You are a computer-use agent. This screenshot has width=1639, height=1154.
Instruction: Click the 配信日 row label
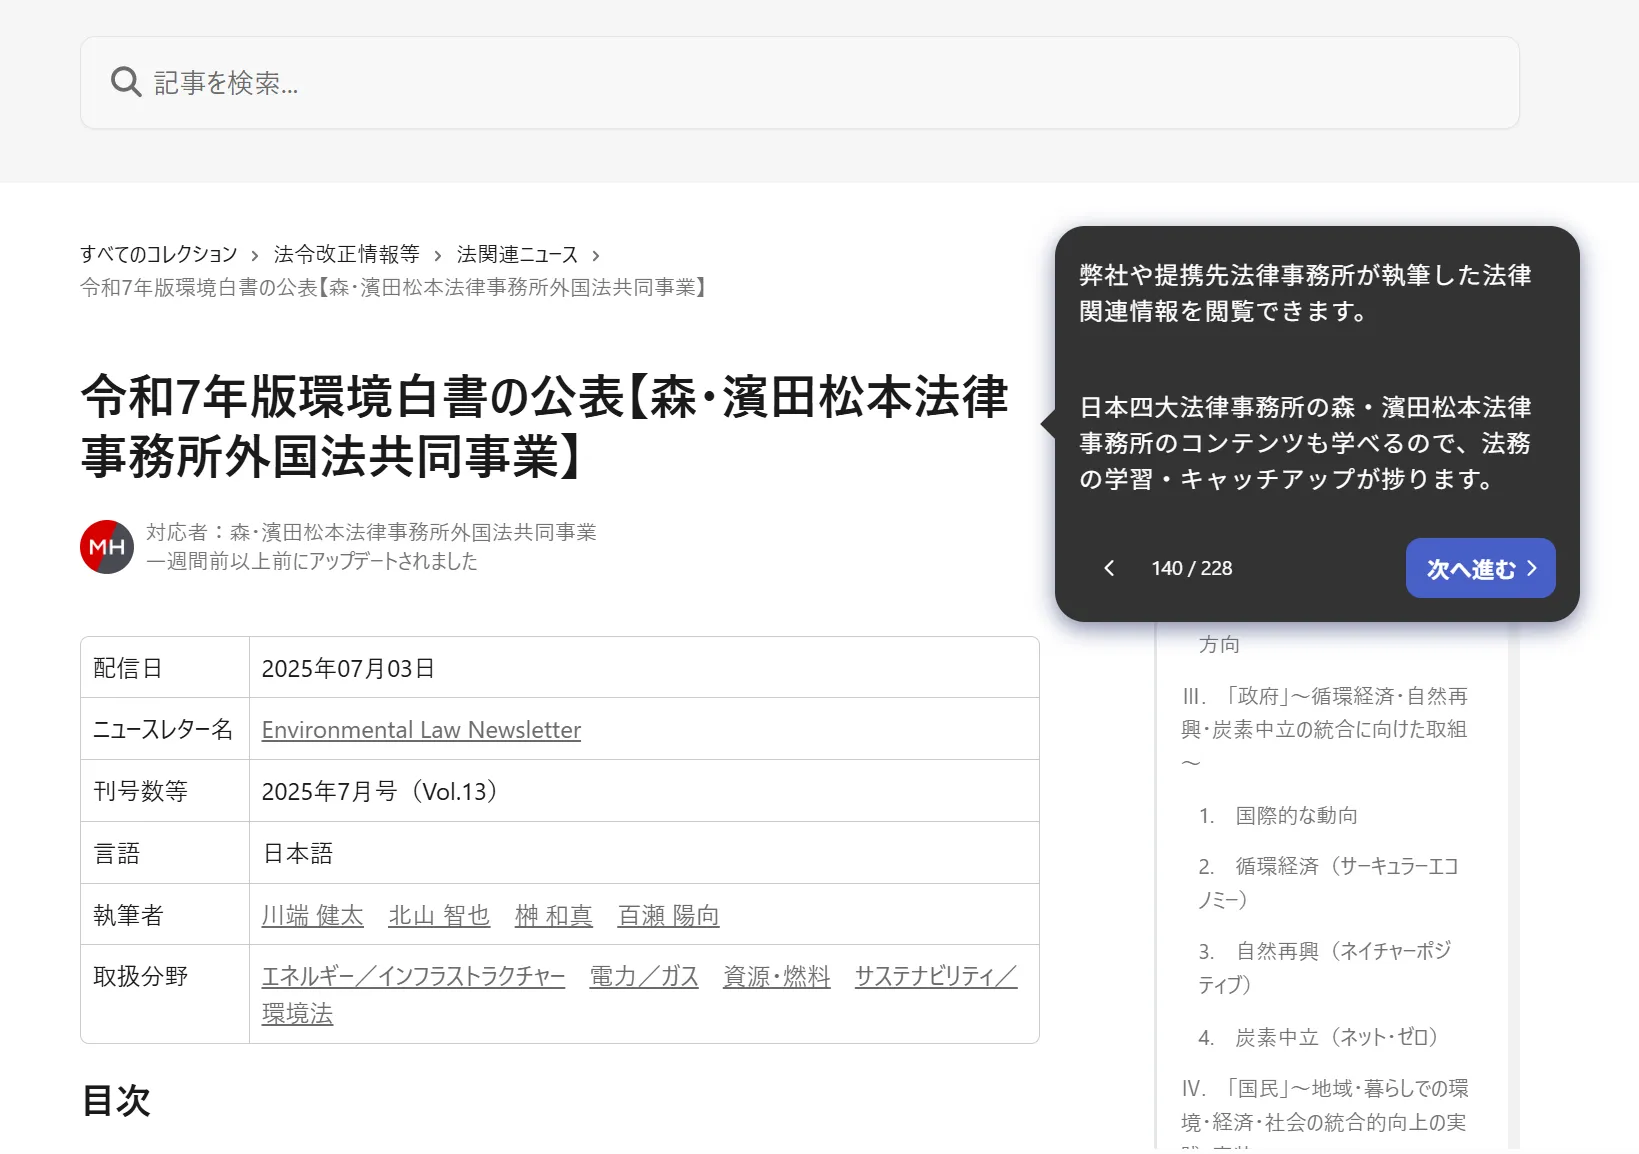pyautogui.click(x=128, y=668)
